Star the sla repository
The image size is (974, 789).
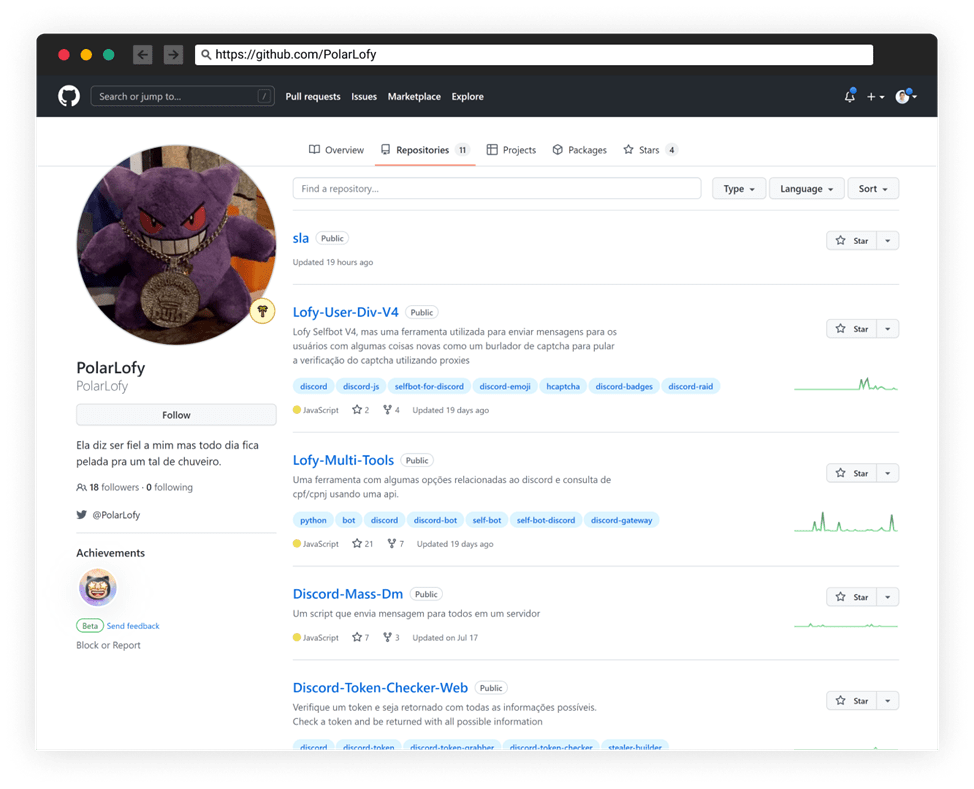click(852, 240)
